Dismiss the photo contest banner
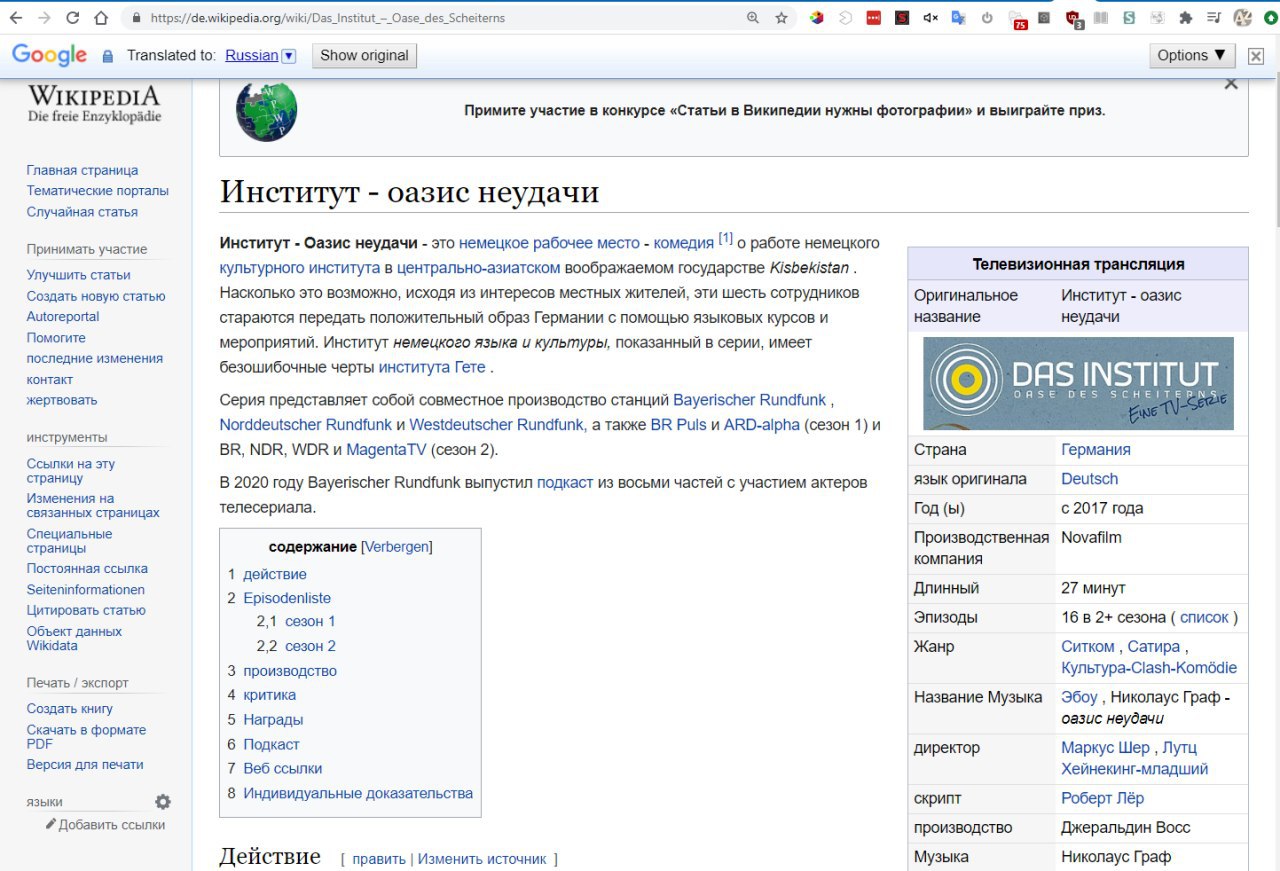The height and width of the screenshot is (871, 1280). coord(1231,84)
